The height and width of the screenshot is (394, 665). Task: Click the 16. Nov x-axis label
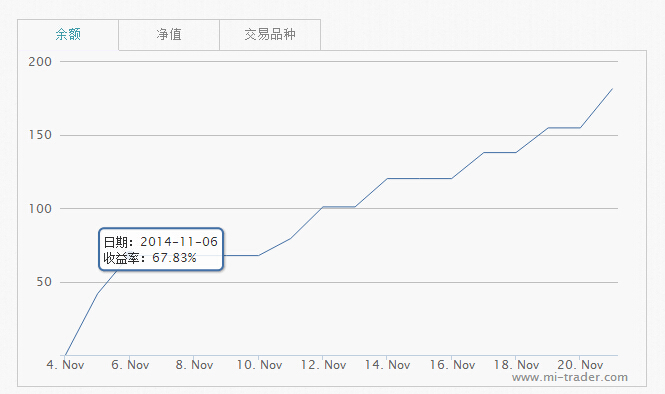click(452, 365)
